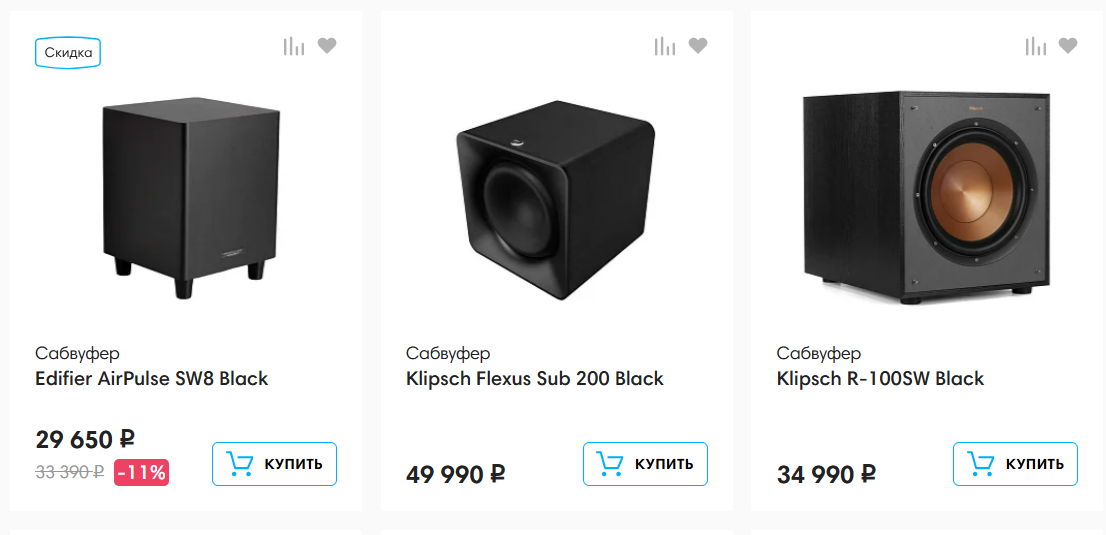Add Klipsch R-100SW to wishlist with heart
Image resolution: width=1106 pixels, height=535 pixels.
[x=1068, y=45]
